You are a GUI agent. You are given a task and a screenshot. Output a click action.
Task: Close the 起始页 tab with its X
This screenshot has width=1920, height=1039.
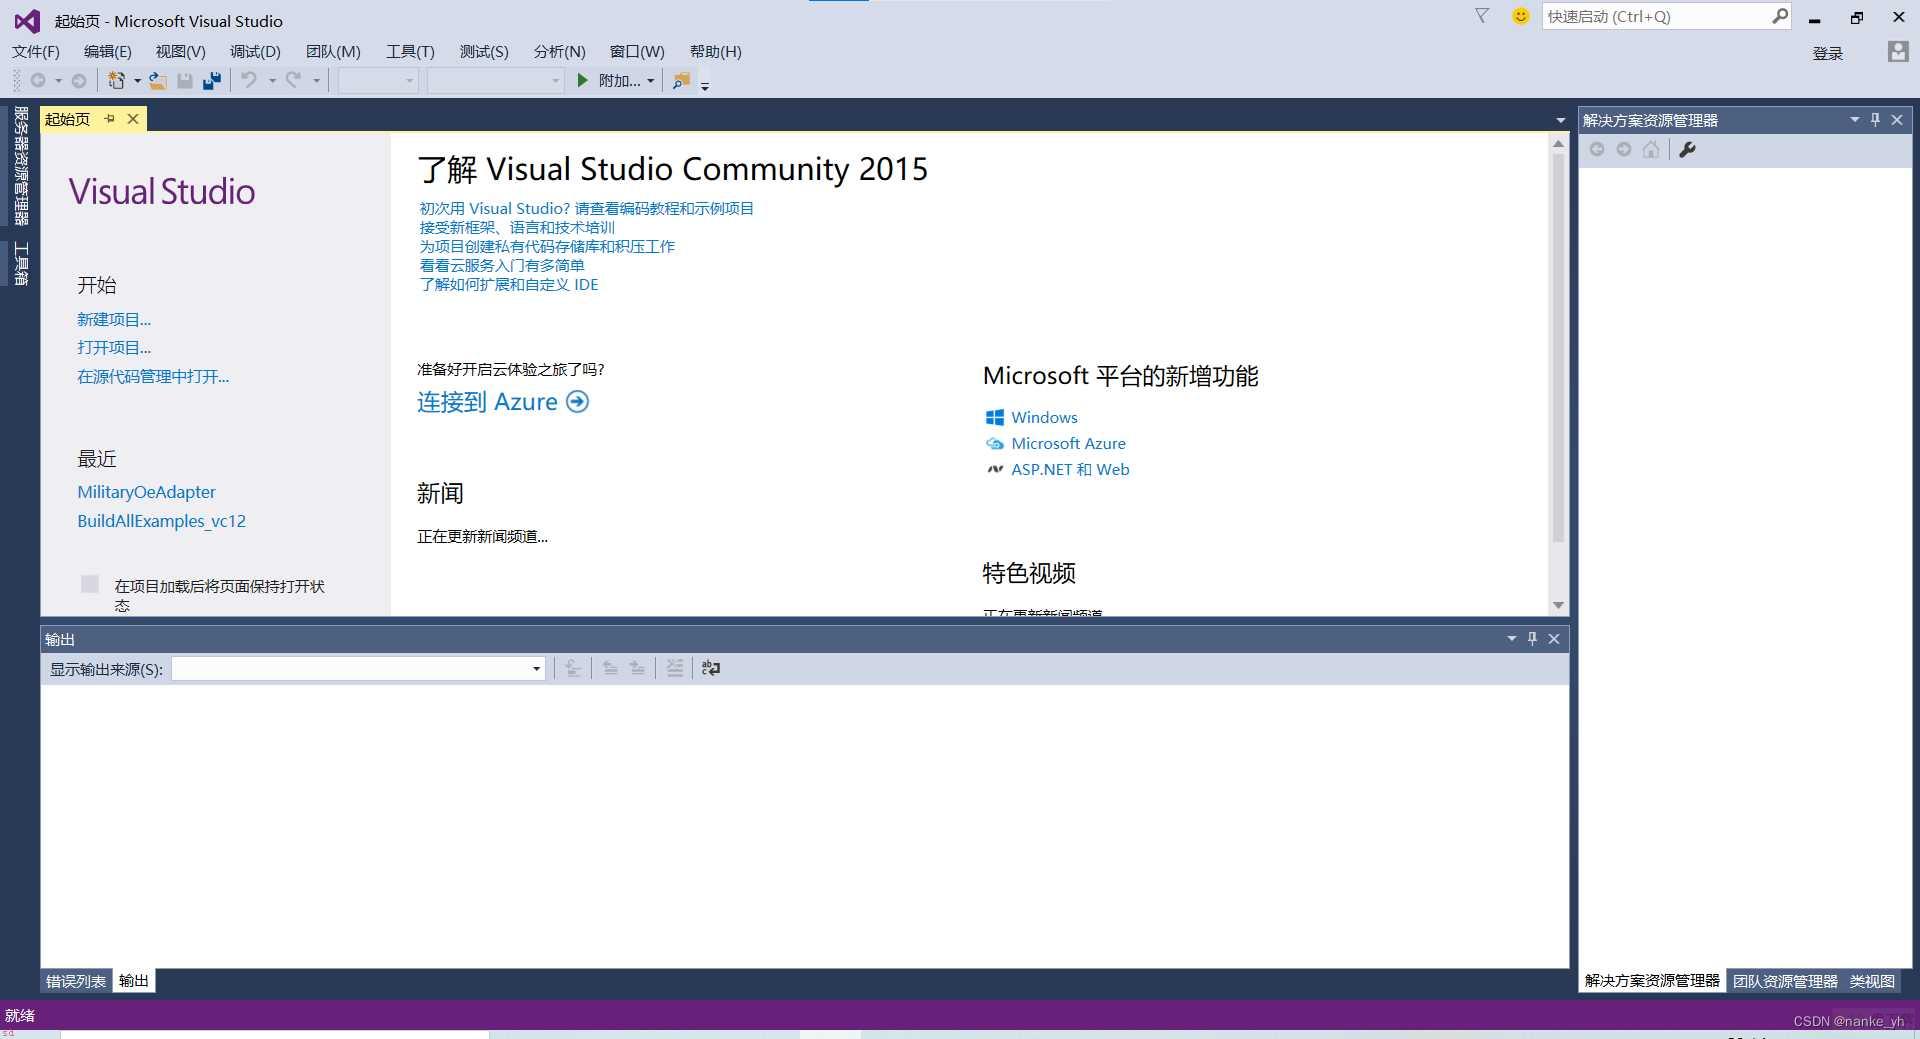(x=133, y=119)
